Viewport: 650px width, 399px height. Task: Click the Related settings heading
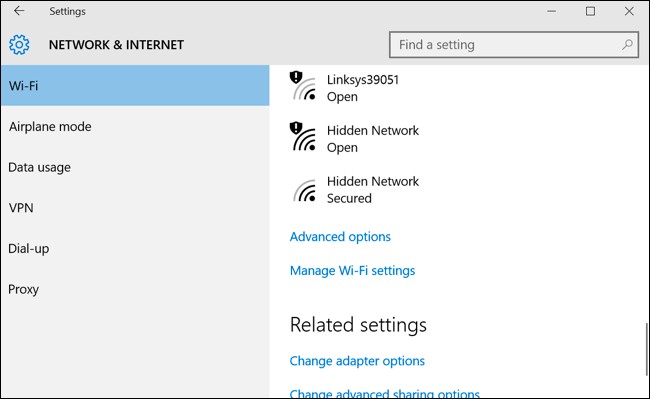[x=358, y=324]
